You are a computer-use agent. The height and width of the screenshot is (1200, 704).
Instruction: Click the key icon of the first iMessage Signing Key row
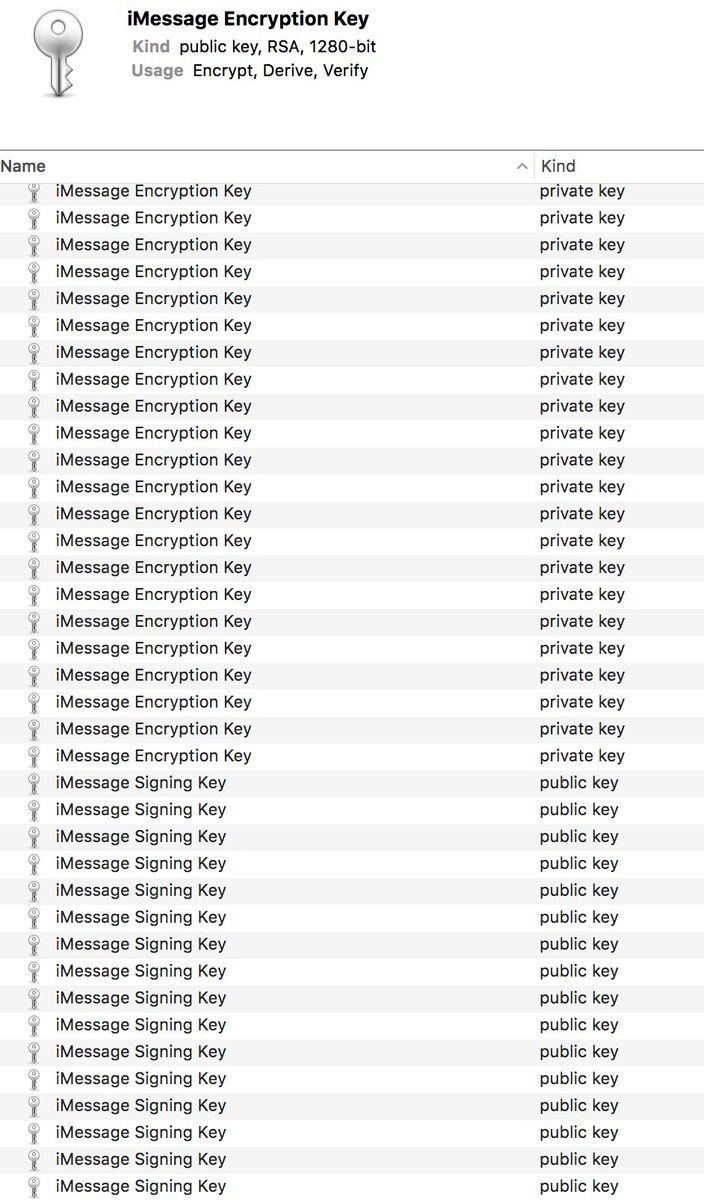pos(34,783)
